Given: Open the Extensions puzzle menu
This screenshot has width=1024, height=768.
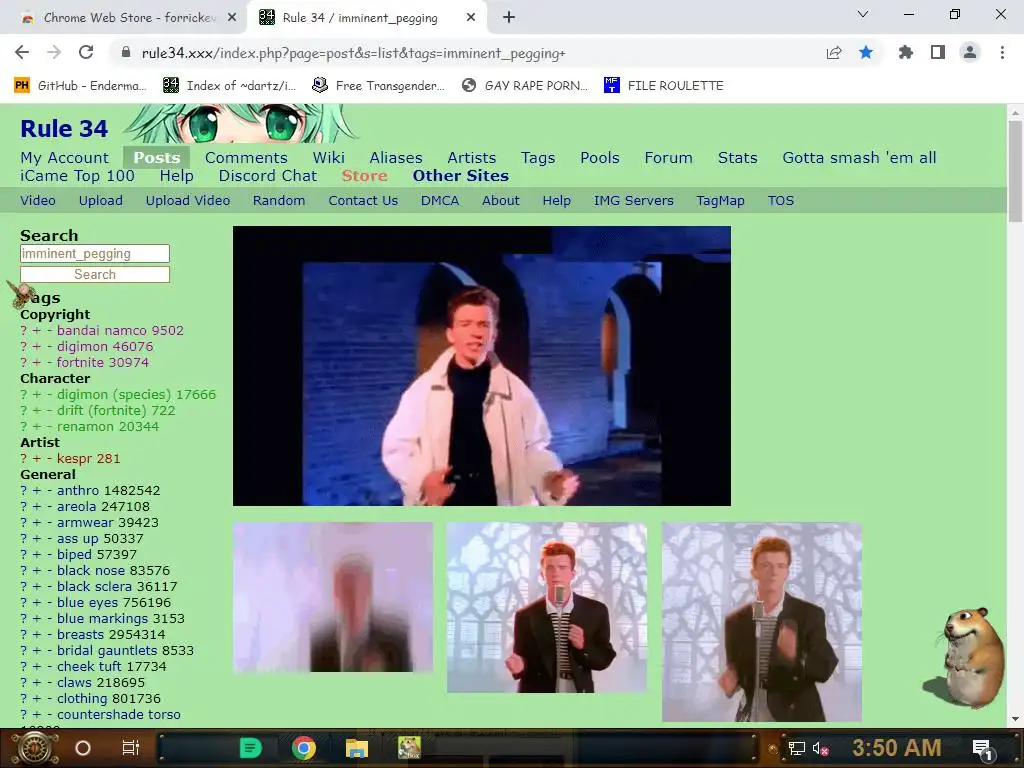Looking at the screenshot, I should [x=905, y=53].
